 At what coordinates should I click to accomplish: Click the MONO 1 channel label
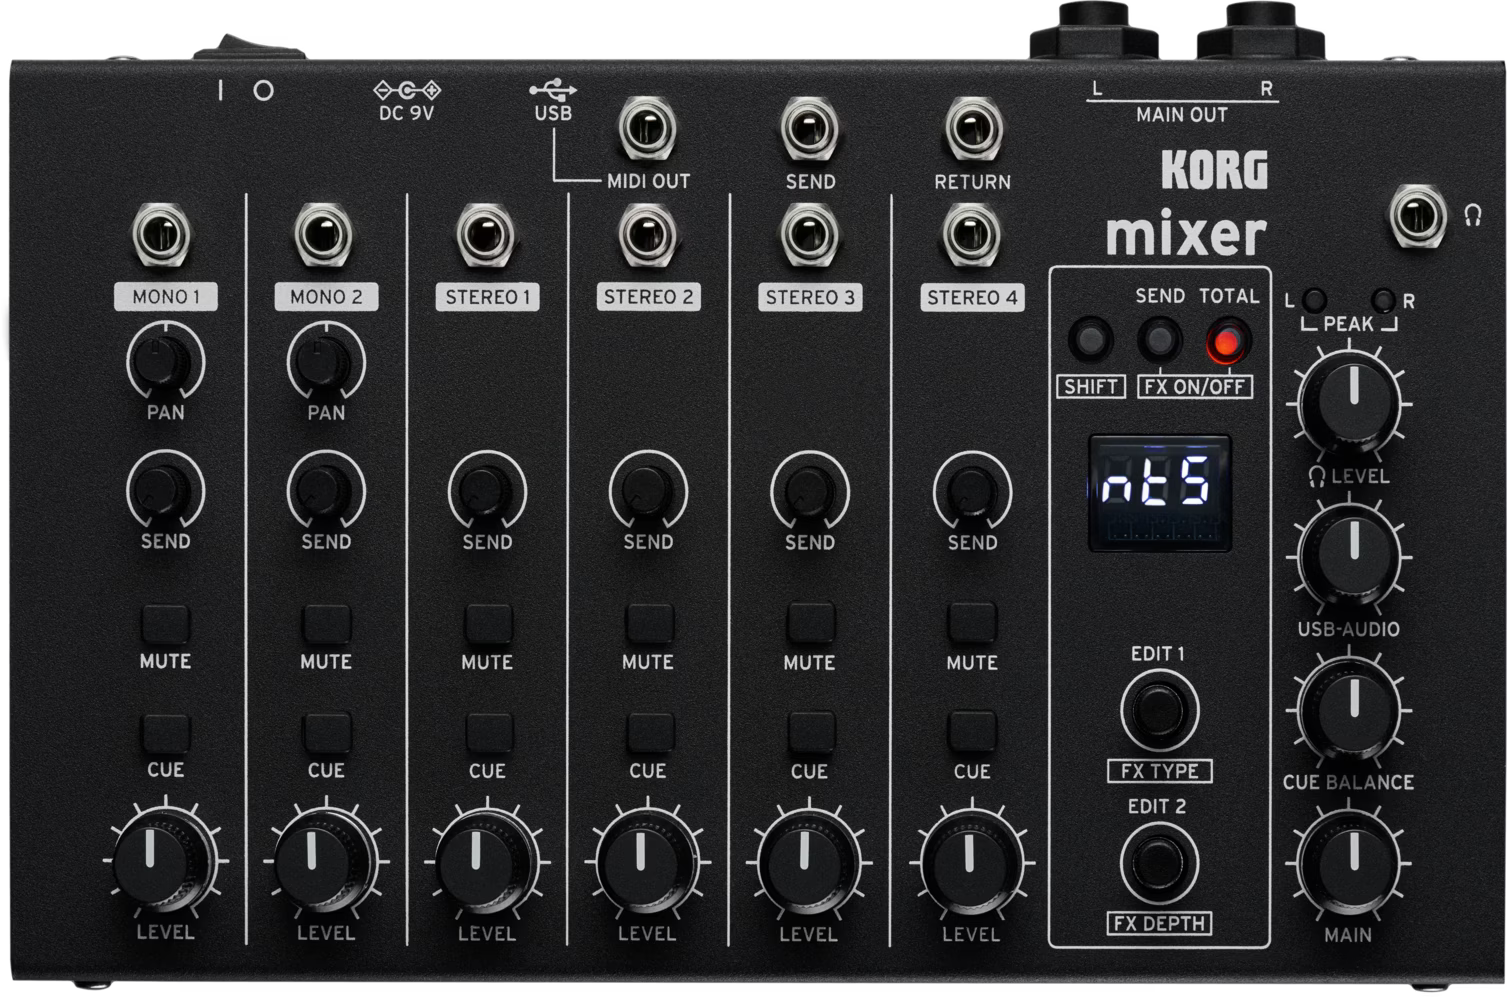[166, 297]
